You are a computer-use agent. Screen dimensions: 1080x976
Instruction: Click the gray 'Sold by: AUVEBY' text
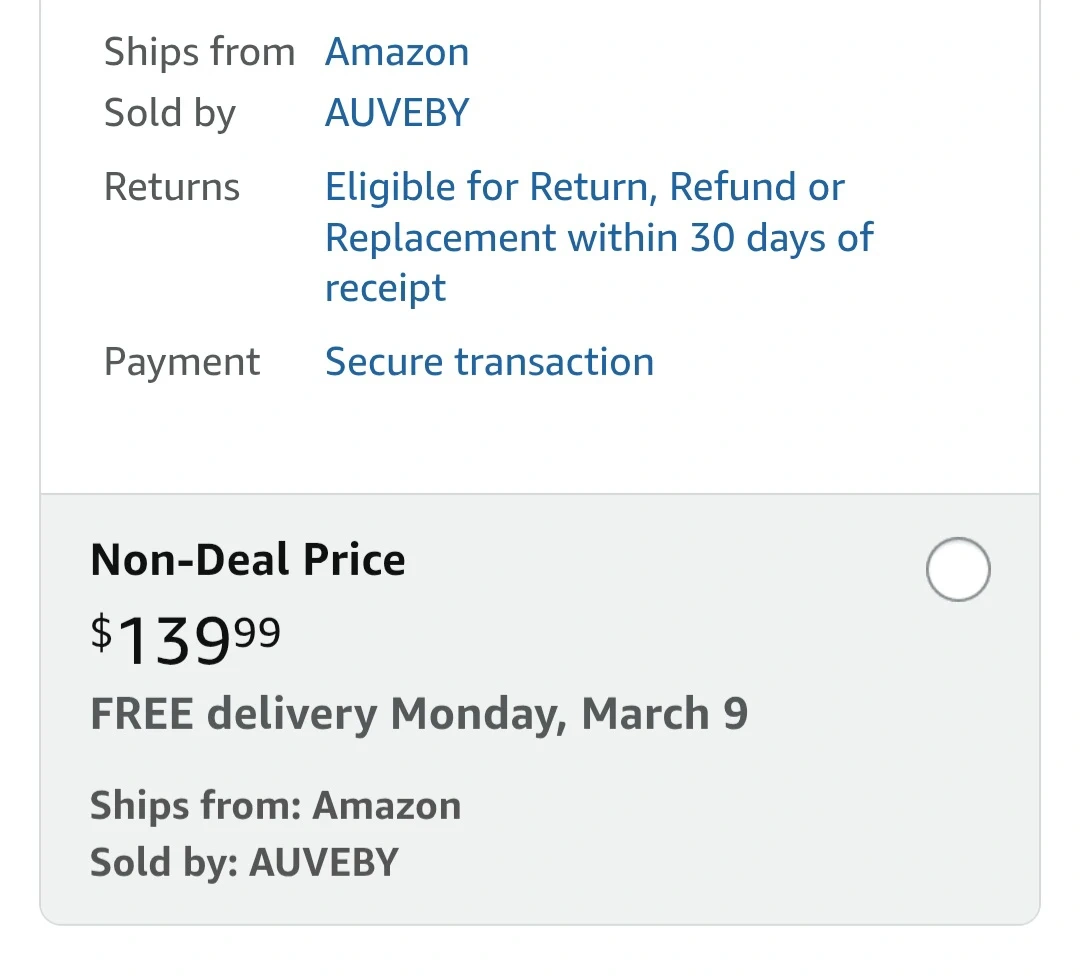pos(244,862)
